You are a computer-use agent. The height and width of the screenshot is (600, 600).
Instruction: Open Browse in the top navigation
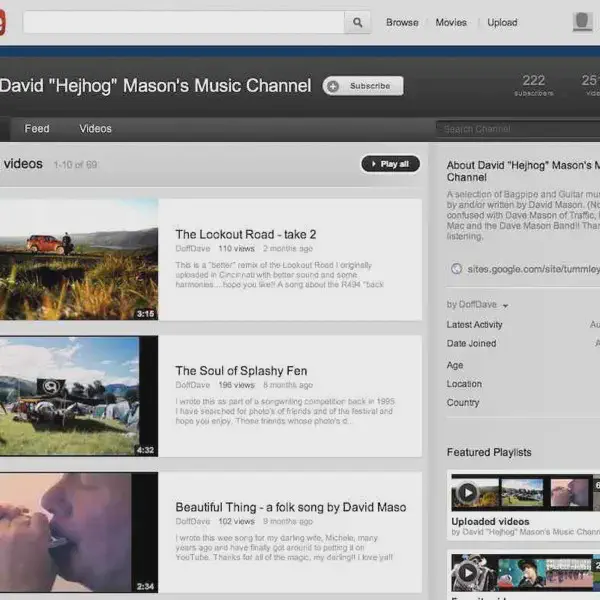point(402,22)
